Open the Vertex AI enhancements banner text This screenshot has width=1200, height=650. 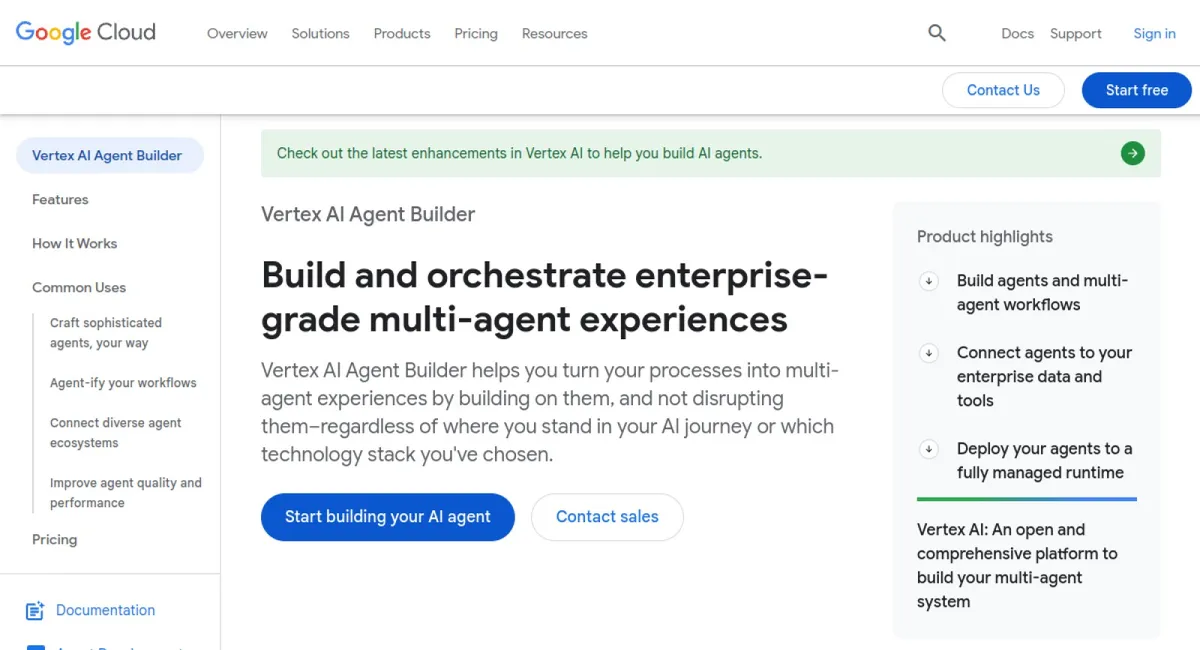pos(519,153)
